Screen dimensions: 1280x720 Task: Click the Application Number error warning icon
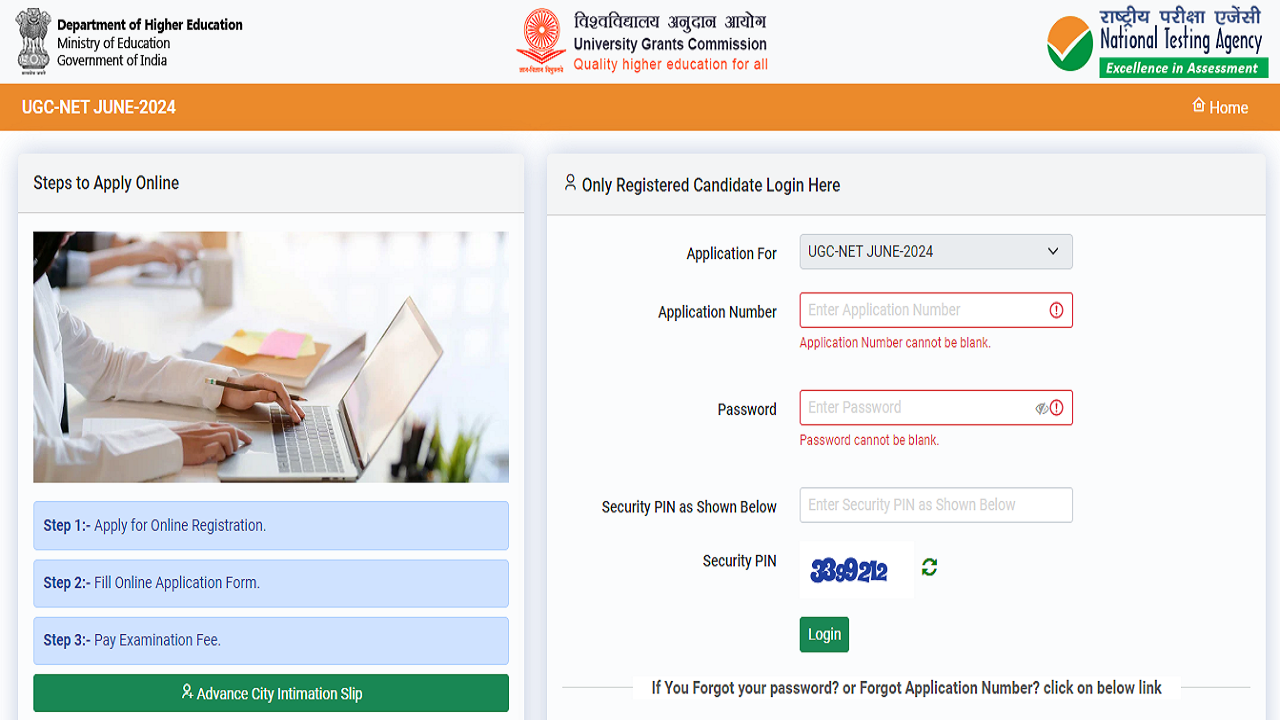1056,310
